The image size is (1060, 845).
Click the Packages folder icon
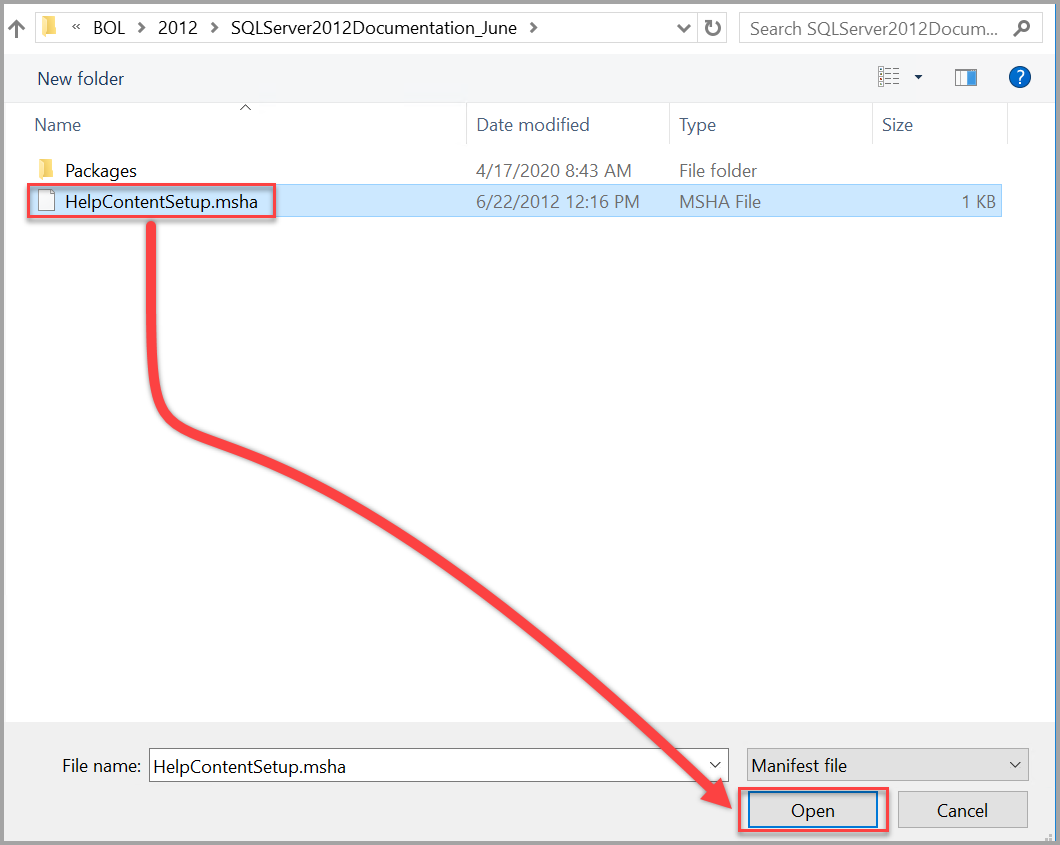(x=44, y=170)
